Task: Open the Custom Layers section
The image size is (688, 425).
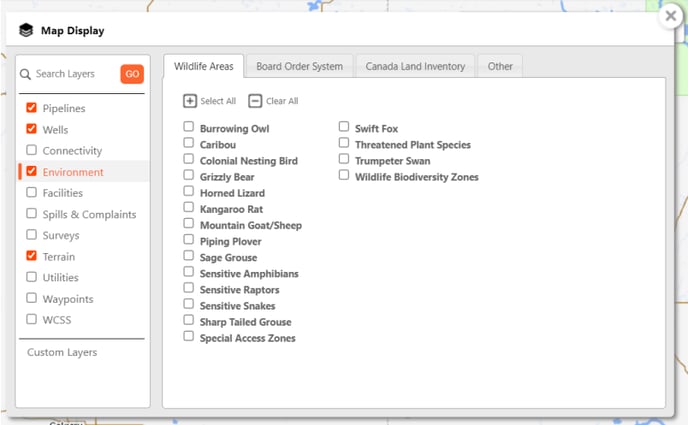Action: 62,353
